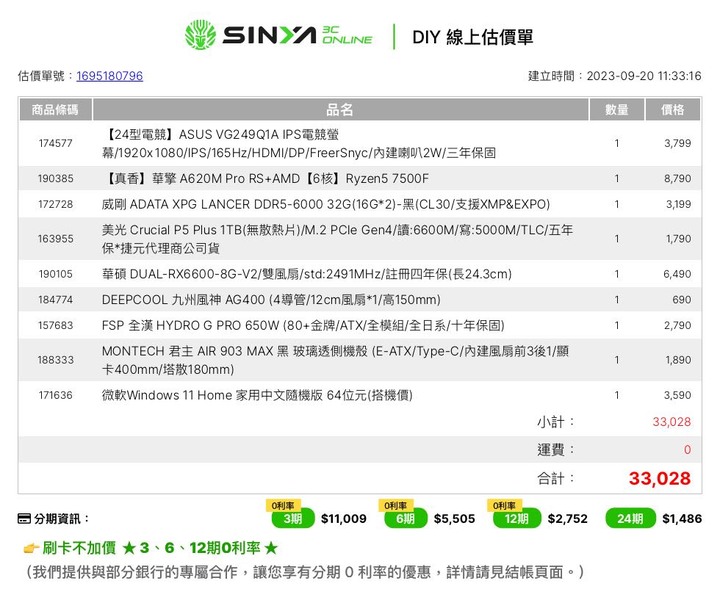Screen dimensions: 720x600
Task: Click the 華碩 DUAL-RX6600-8G-V2 item name
Action: coord(307,274)
